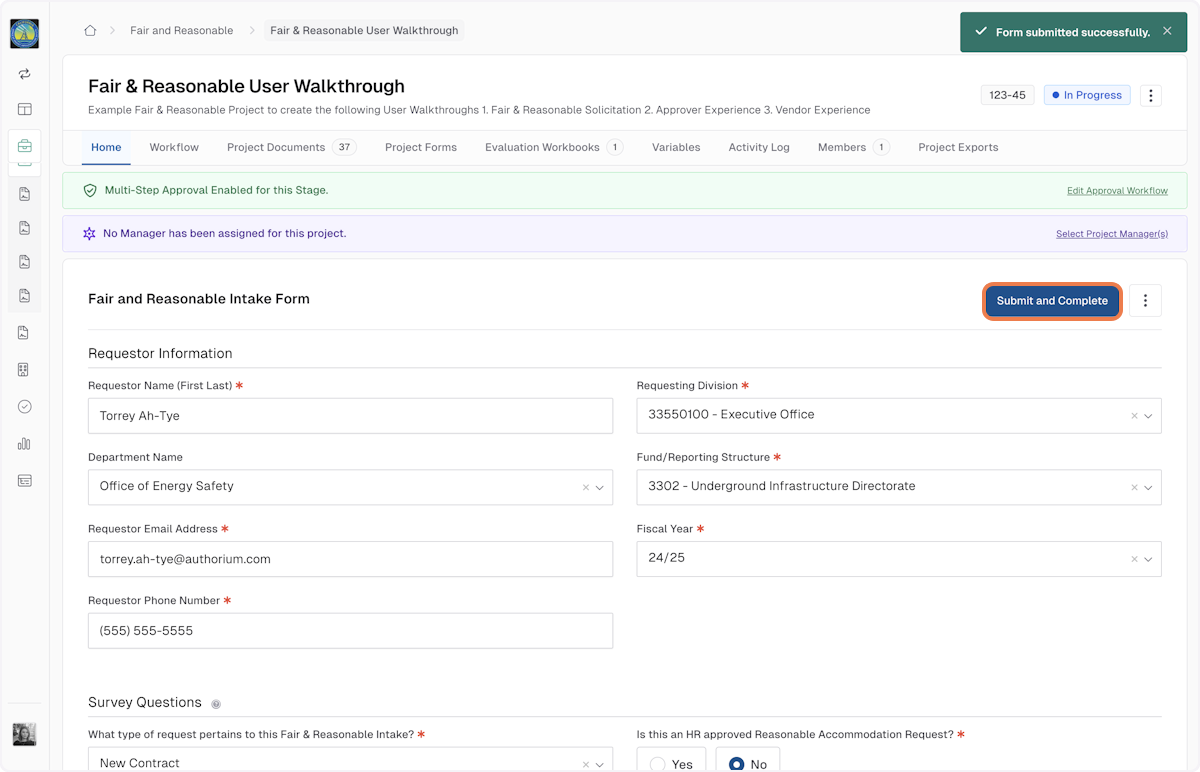Click the In Progress status badge
Image resolution: width=1200 pixels, height=772 pixels.
[x=1087, y=95]
